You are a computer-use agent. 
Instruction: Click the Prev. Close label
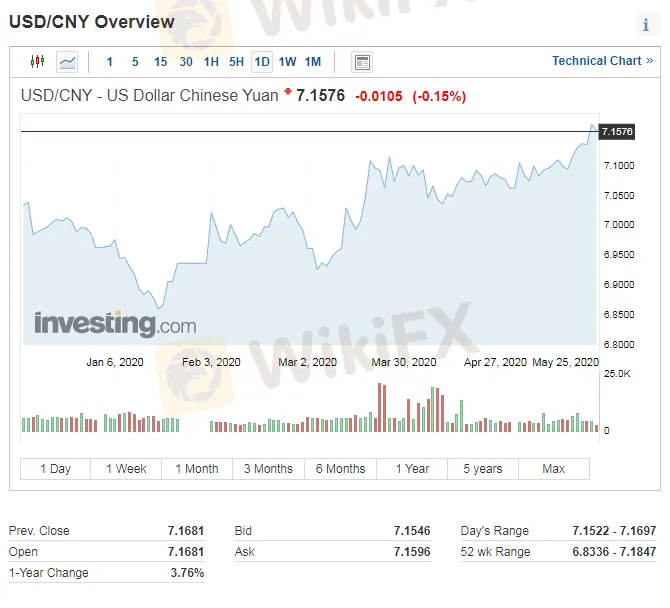[x=39, y=531]
